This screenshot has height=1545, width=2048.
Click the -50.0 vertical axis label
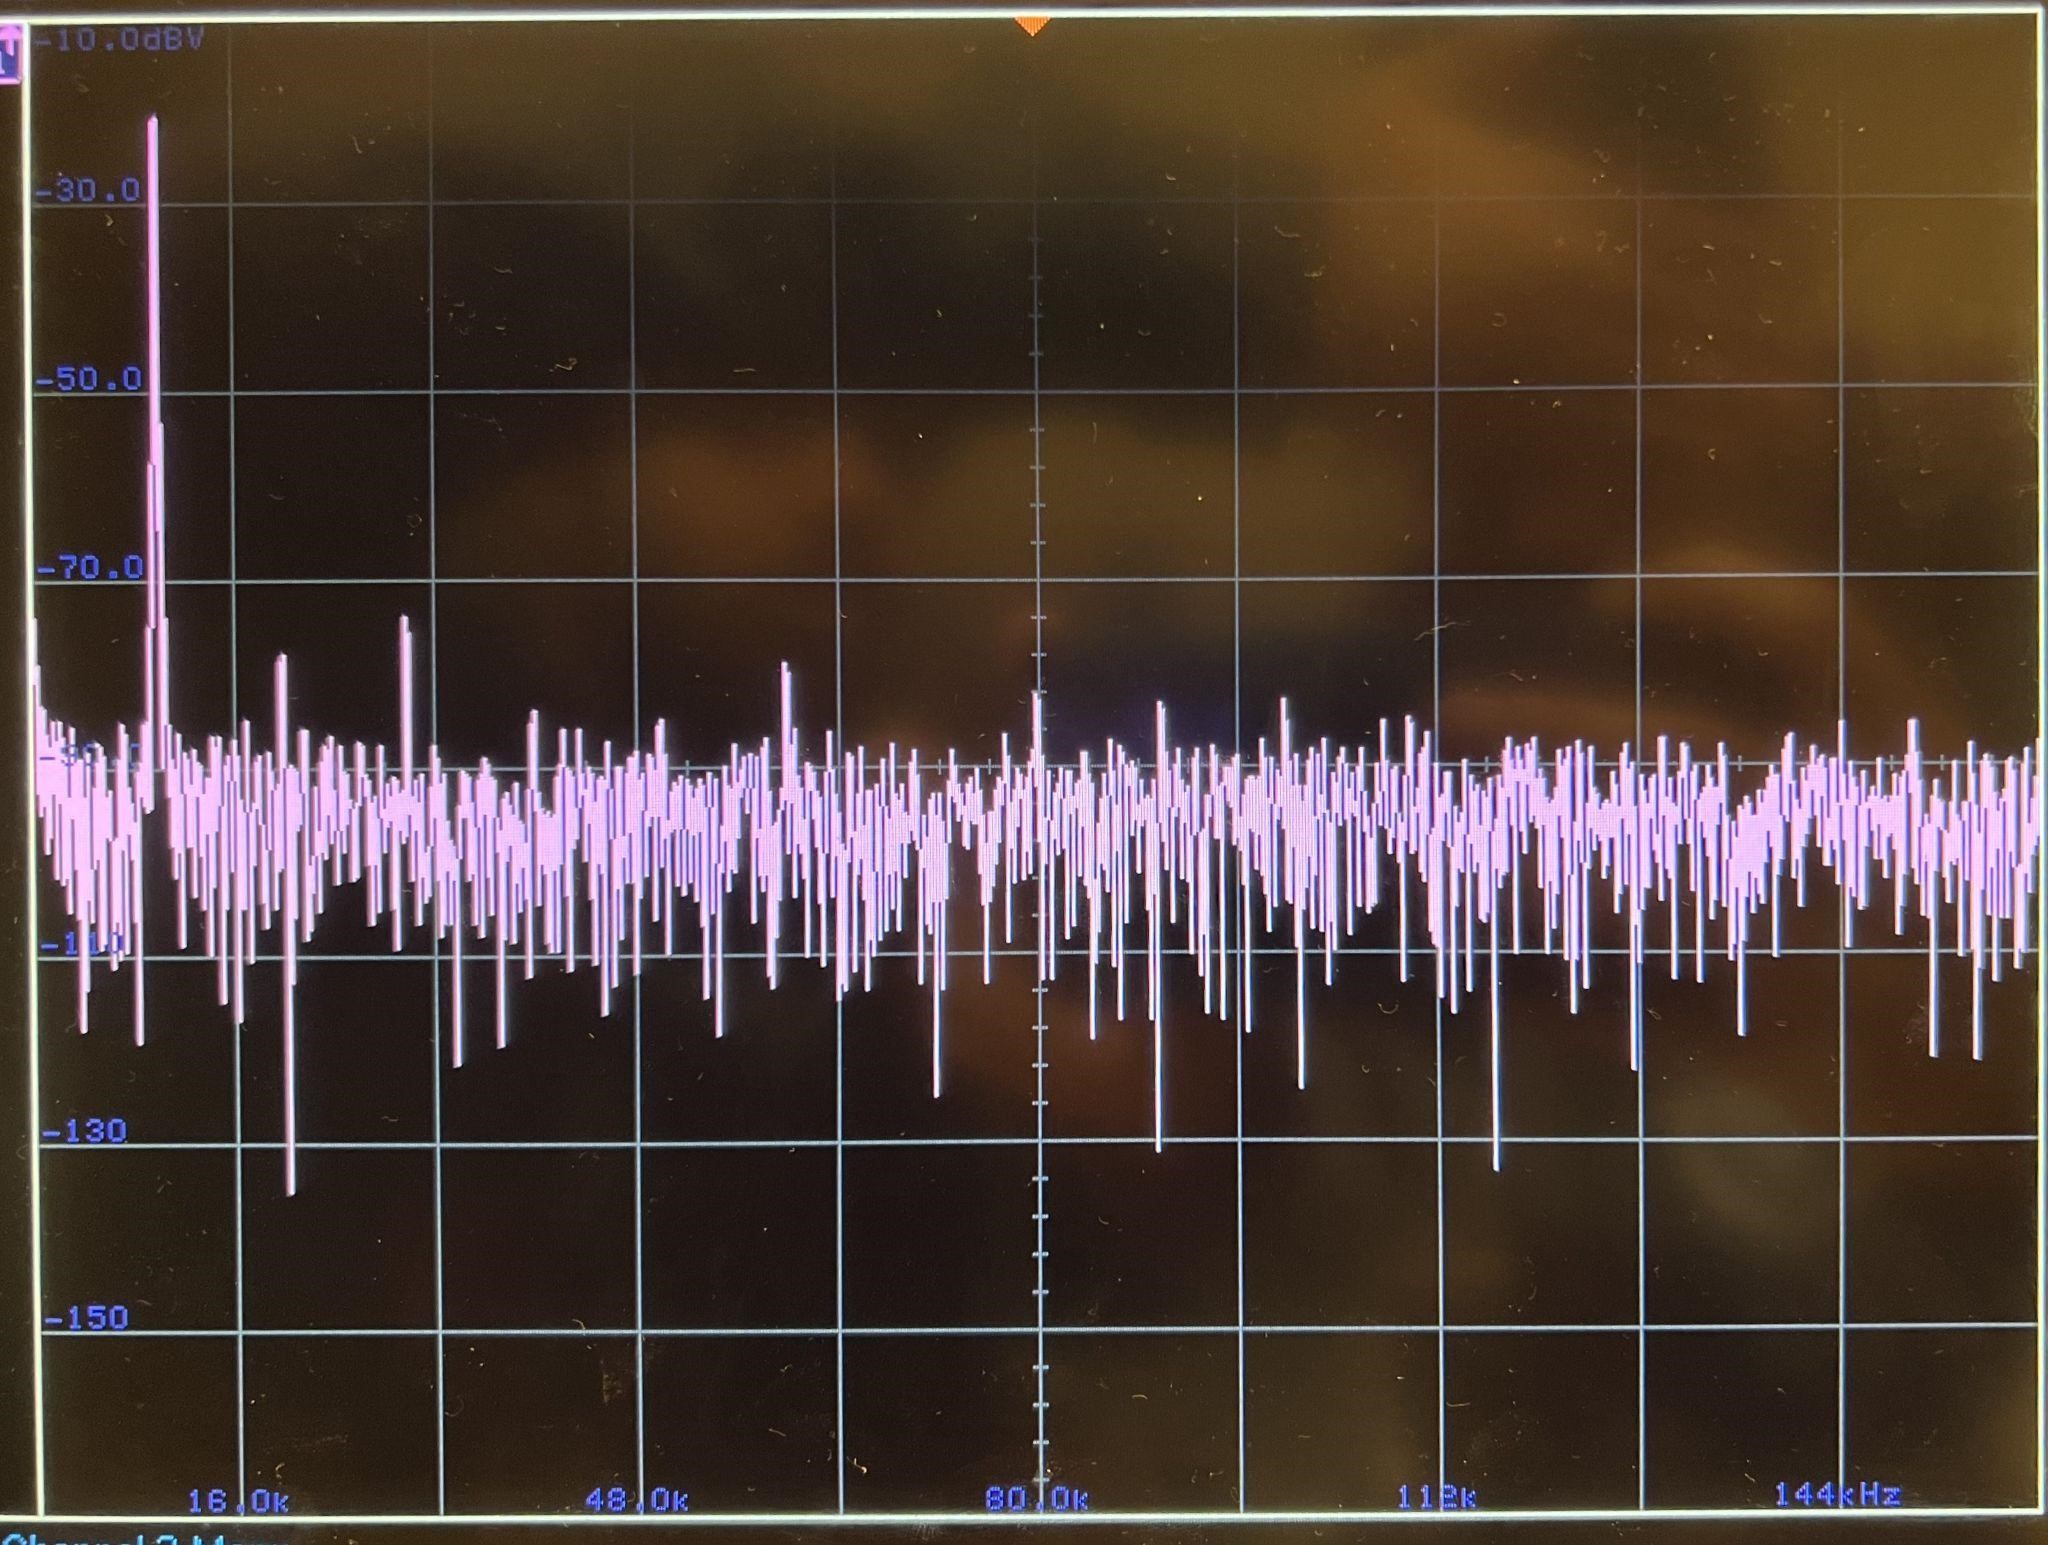pos(89,379)
